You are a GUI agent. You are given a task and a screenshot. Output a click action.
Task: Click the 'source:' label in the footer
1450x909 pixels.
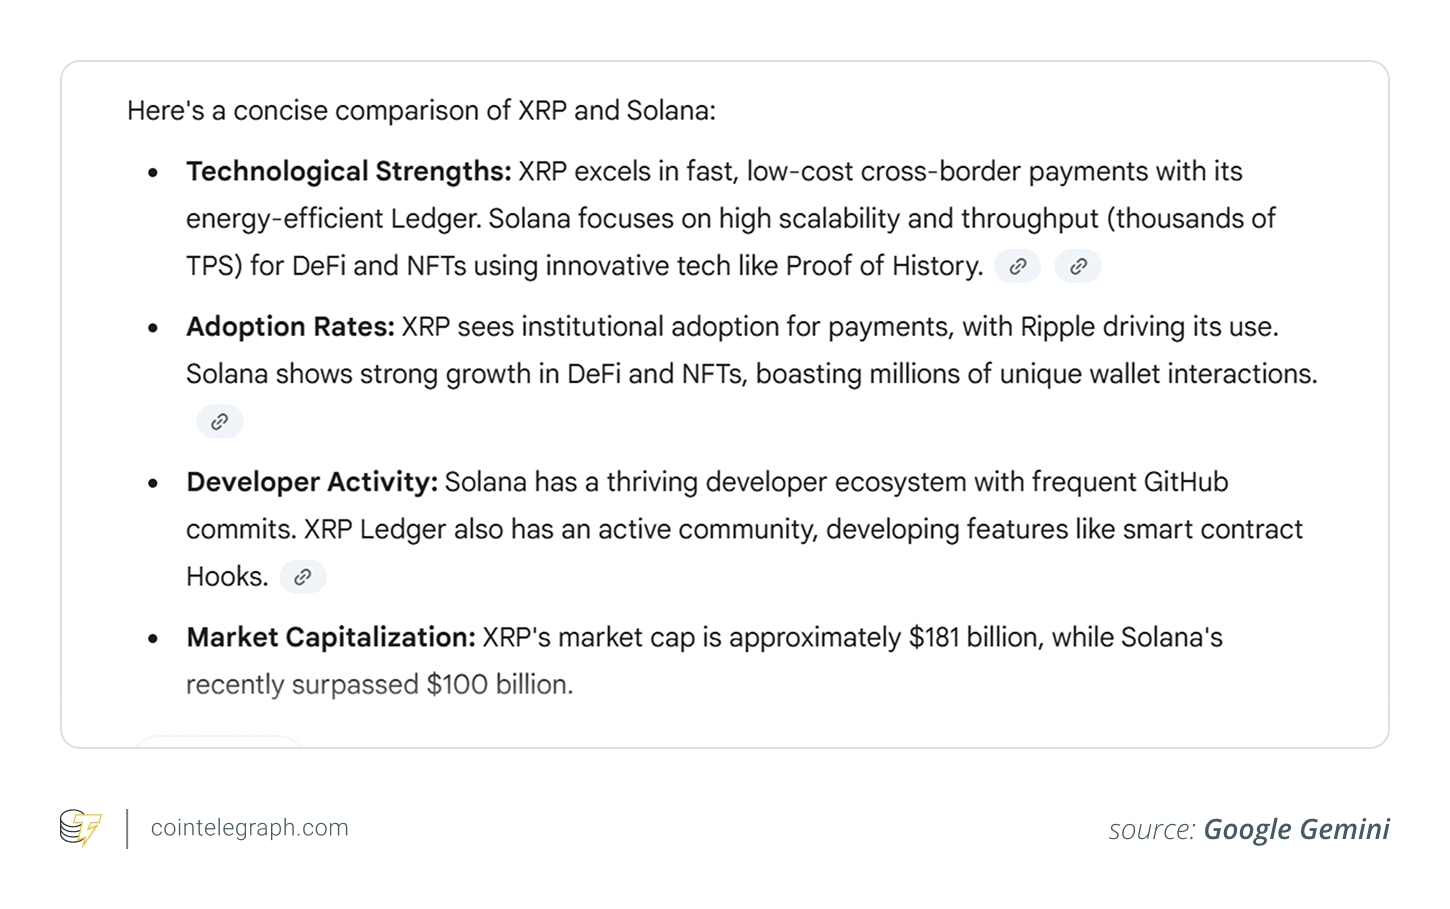(x=1151, y=830)
